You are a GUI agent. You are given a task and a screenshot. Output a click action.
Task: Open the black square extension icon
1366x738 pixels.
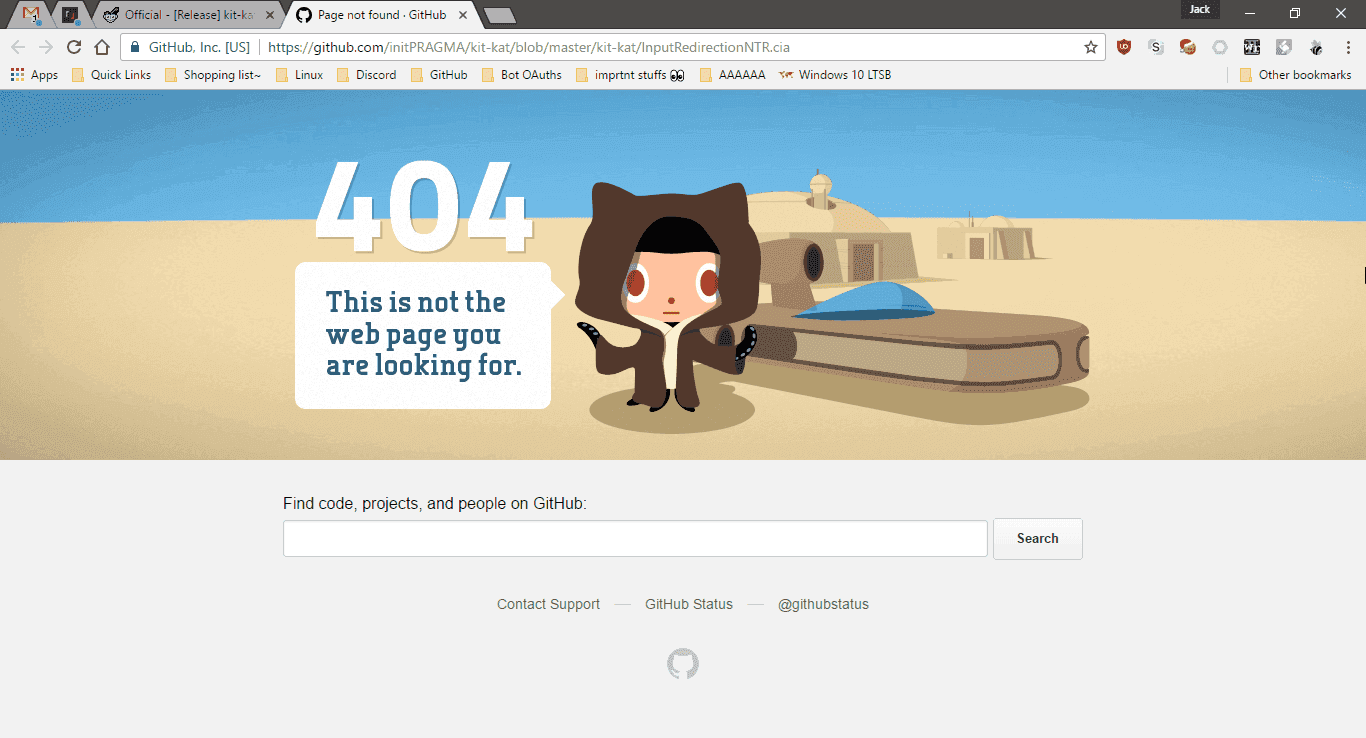coord(1252,47)
